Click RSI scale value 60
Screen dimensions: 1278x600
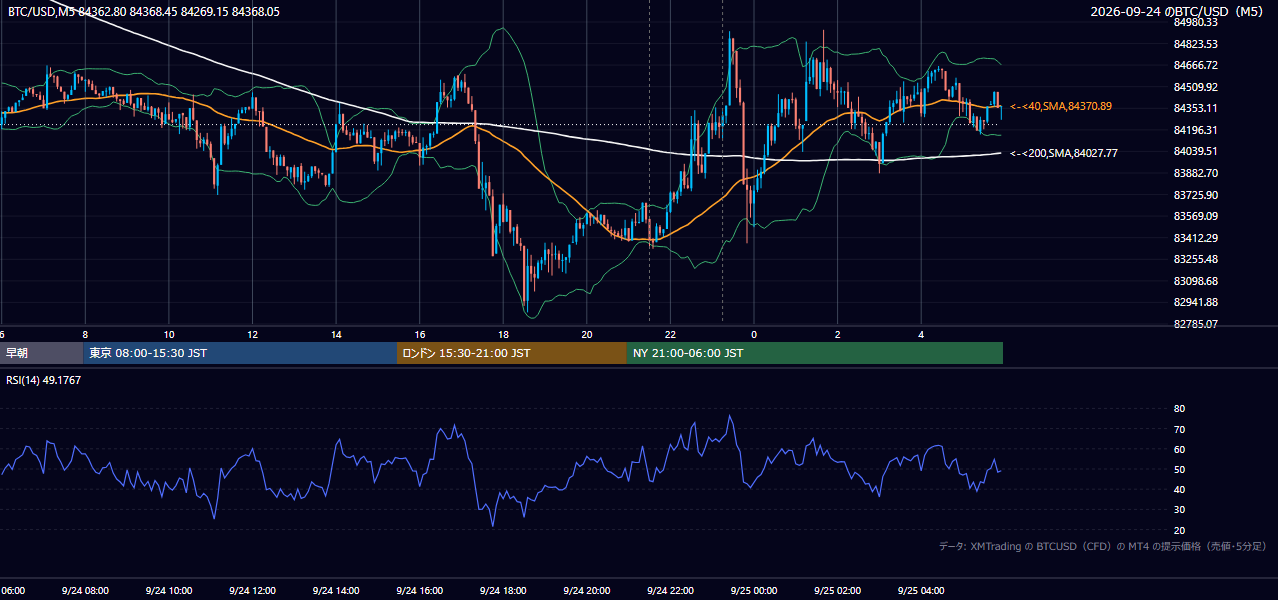click(x=1179, y=449)
